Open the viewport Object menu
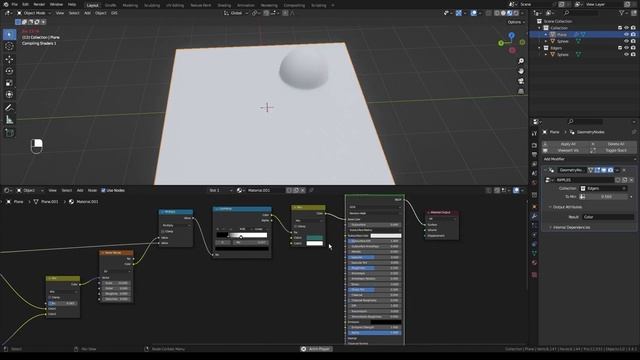The image size is (640, 360). click(x=101, y=13)
